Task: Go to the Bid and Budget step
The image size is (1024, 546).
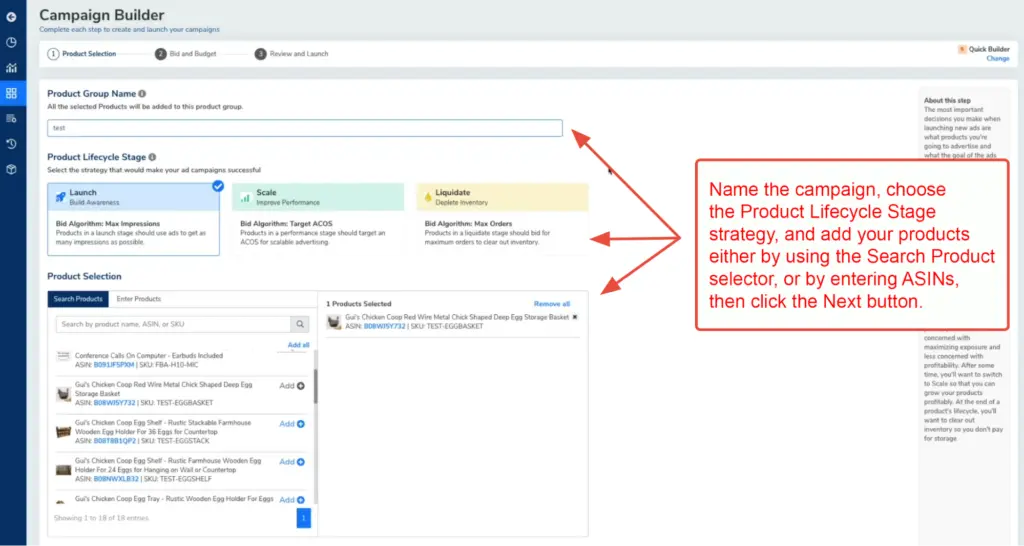Action: pos(186,54)
